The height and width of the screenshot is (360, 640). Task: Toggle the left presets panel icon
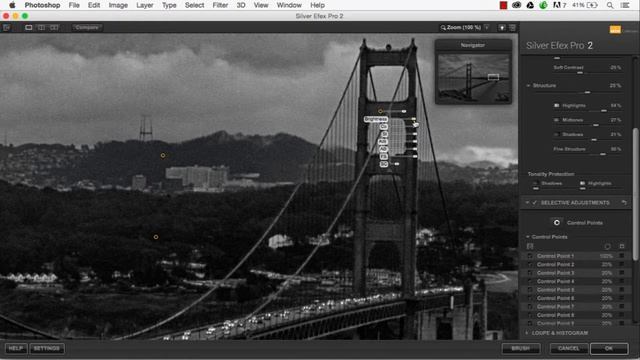click(x=7, y=28)
